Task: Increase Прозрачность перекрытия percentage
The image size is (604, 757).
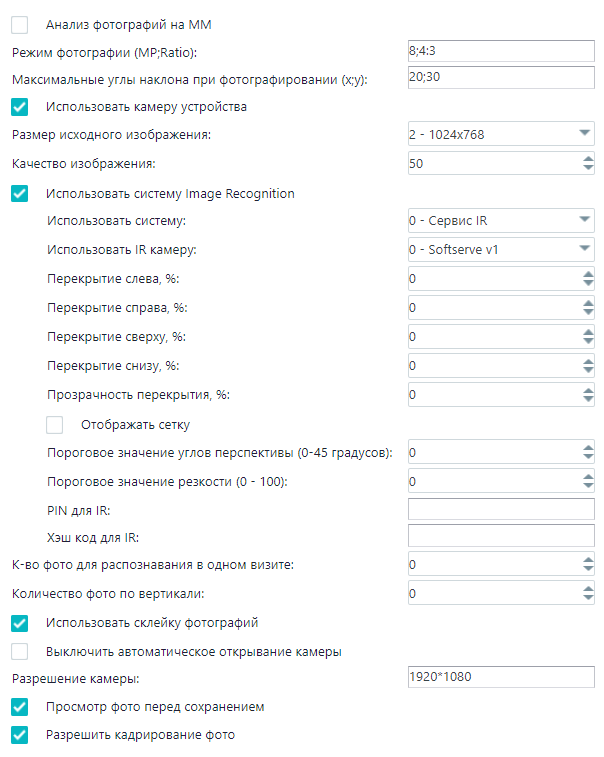Action: coord(588,390)
